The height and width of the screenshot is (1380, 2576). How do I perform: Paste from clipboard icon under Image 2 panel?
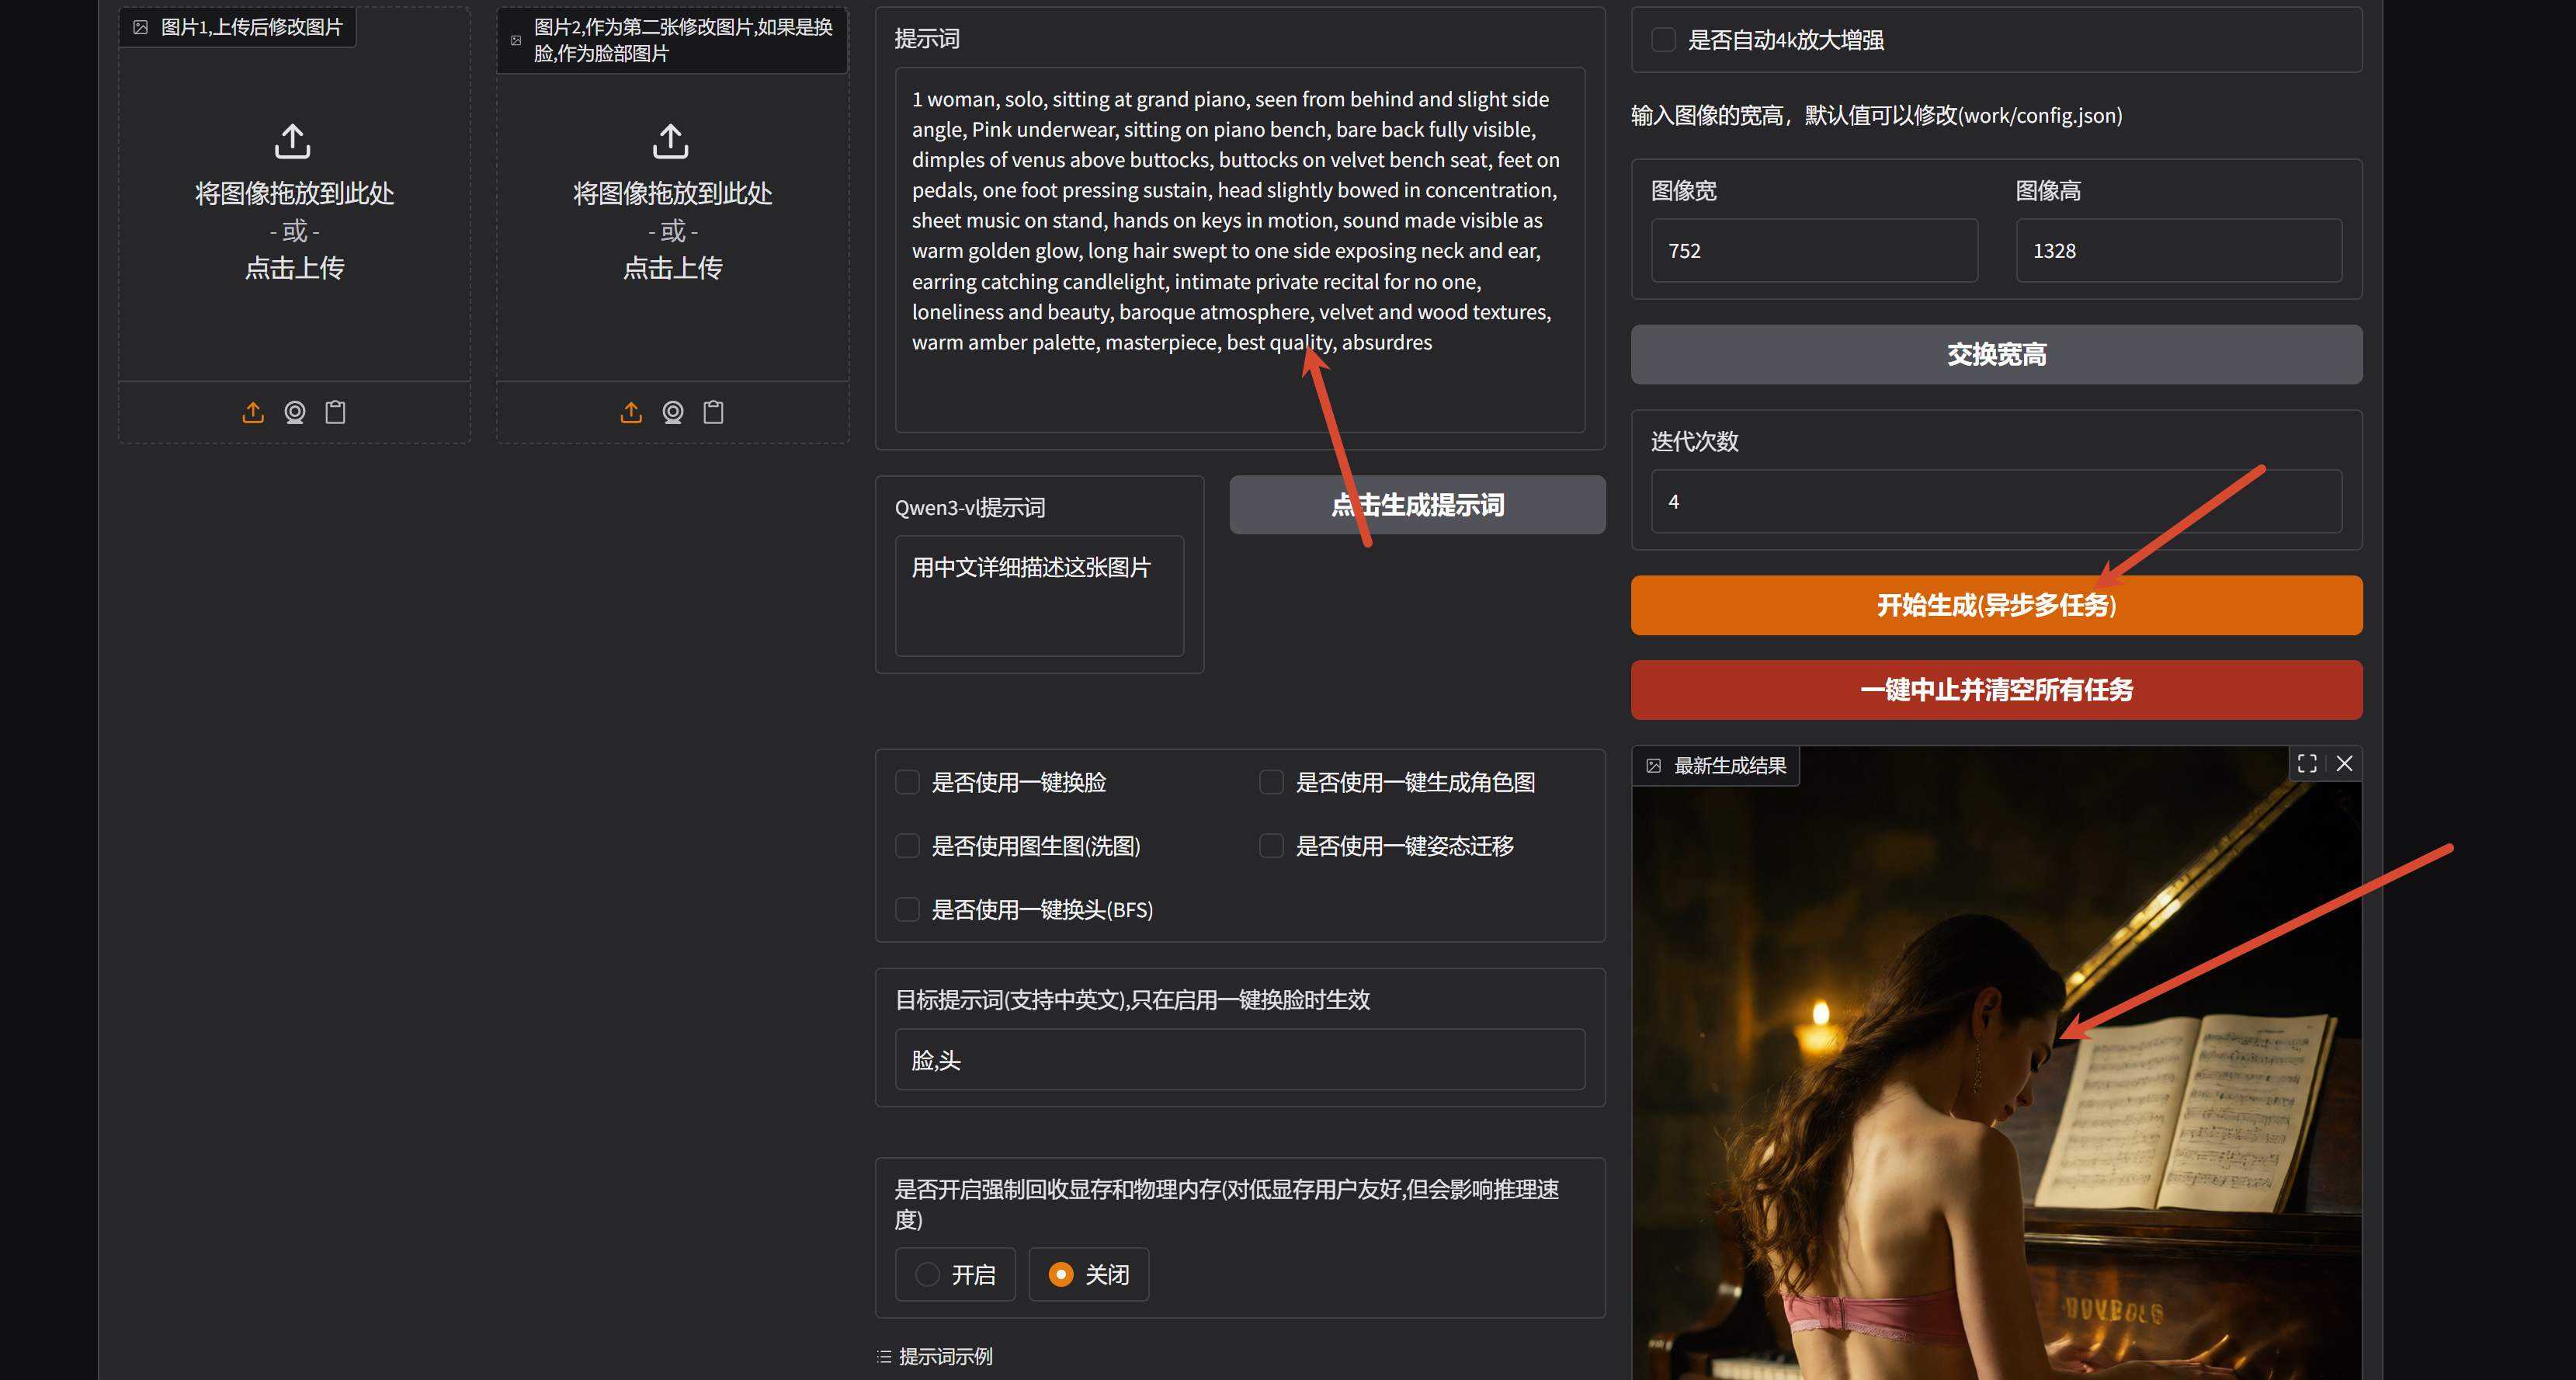[713, 412]
